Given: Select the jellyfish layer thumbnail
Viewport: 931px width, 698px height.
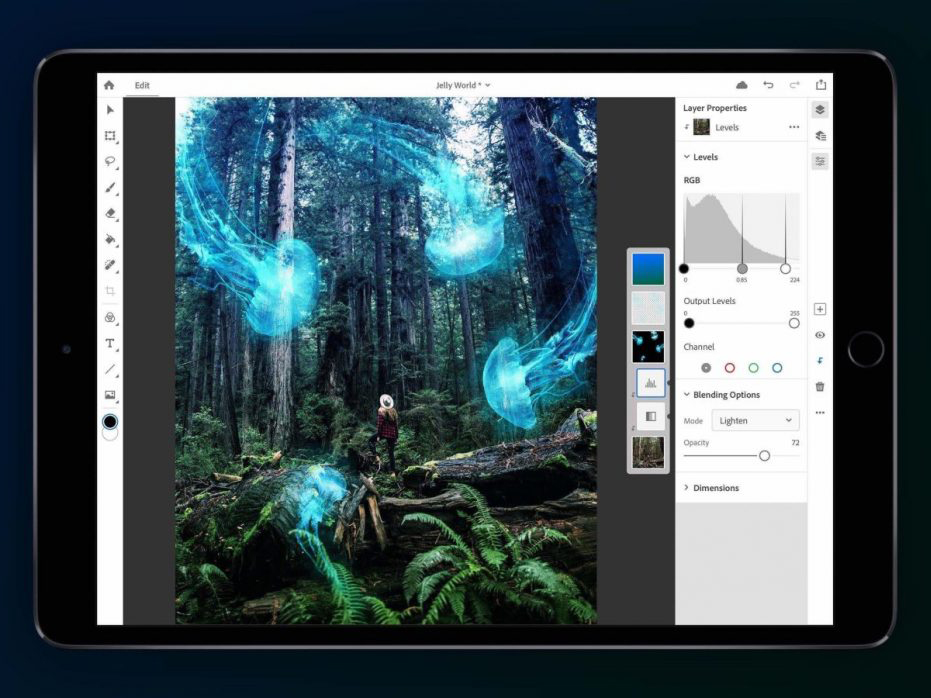Looking at the screenshot, I should [648, 346].
